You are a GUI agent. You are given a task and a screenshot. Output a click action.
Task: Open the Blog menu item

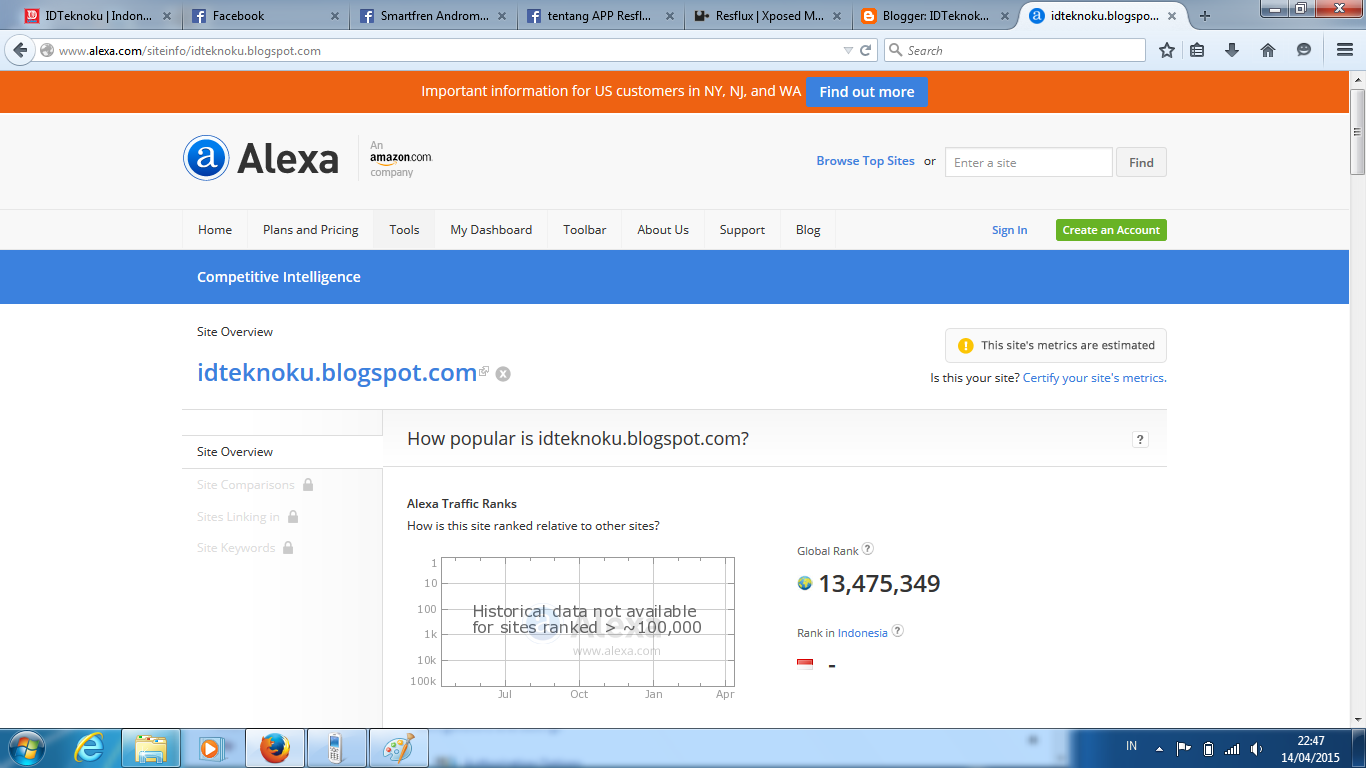tap(808, 230)
